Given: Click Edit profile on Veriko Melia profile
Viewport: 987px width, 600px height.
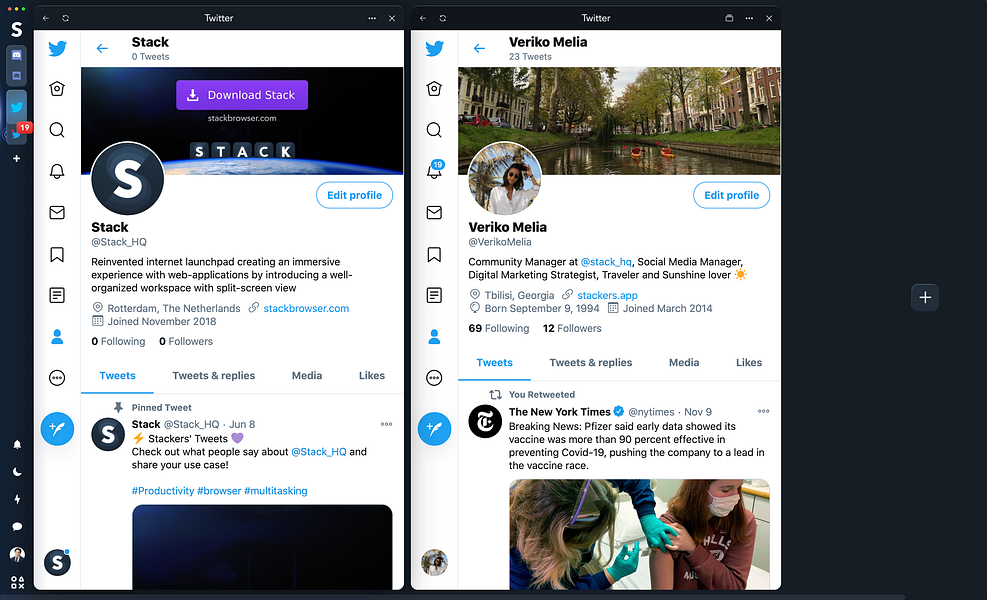Looking at the screenshot, I should click(x=731, y=195).
